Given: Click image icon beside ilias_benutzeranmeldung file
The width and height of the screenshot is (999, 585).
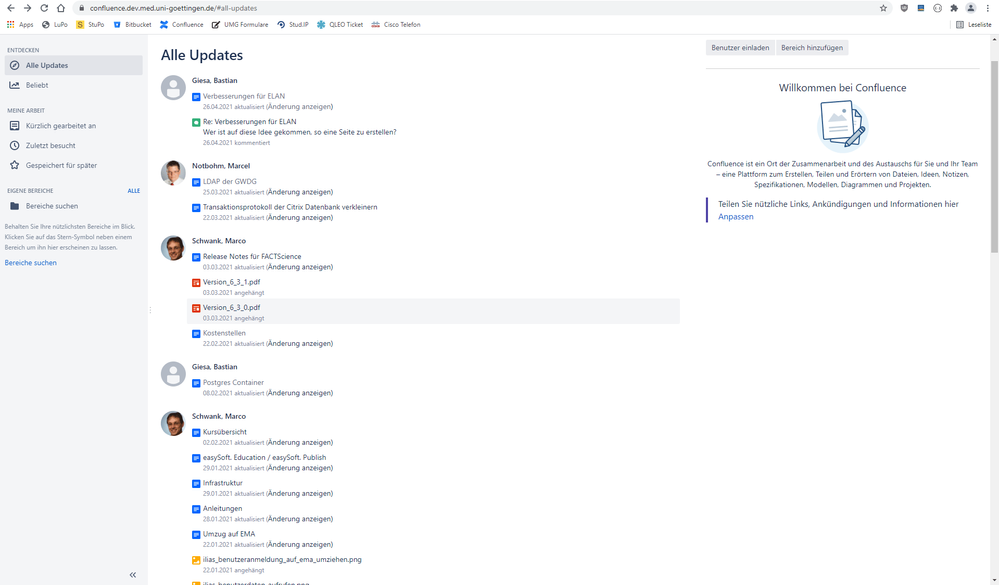Looking at the screenshot, I should pos(196,560).
